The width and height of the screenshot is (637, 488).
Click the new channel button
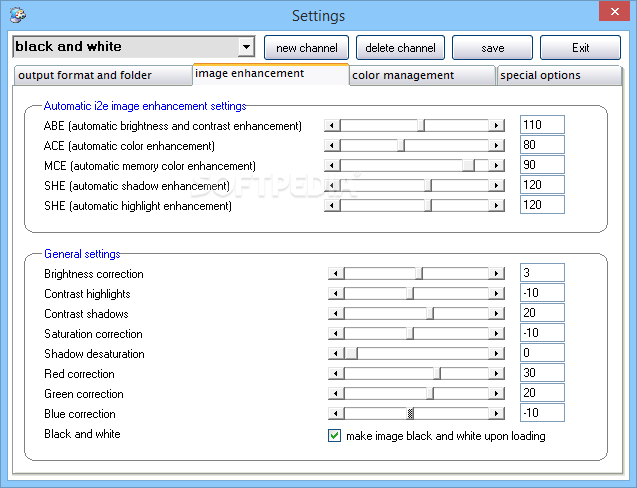coord(307,48)
